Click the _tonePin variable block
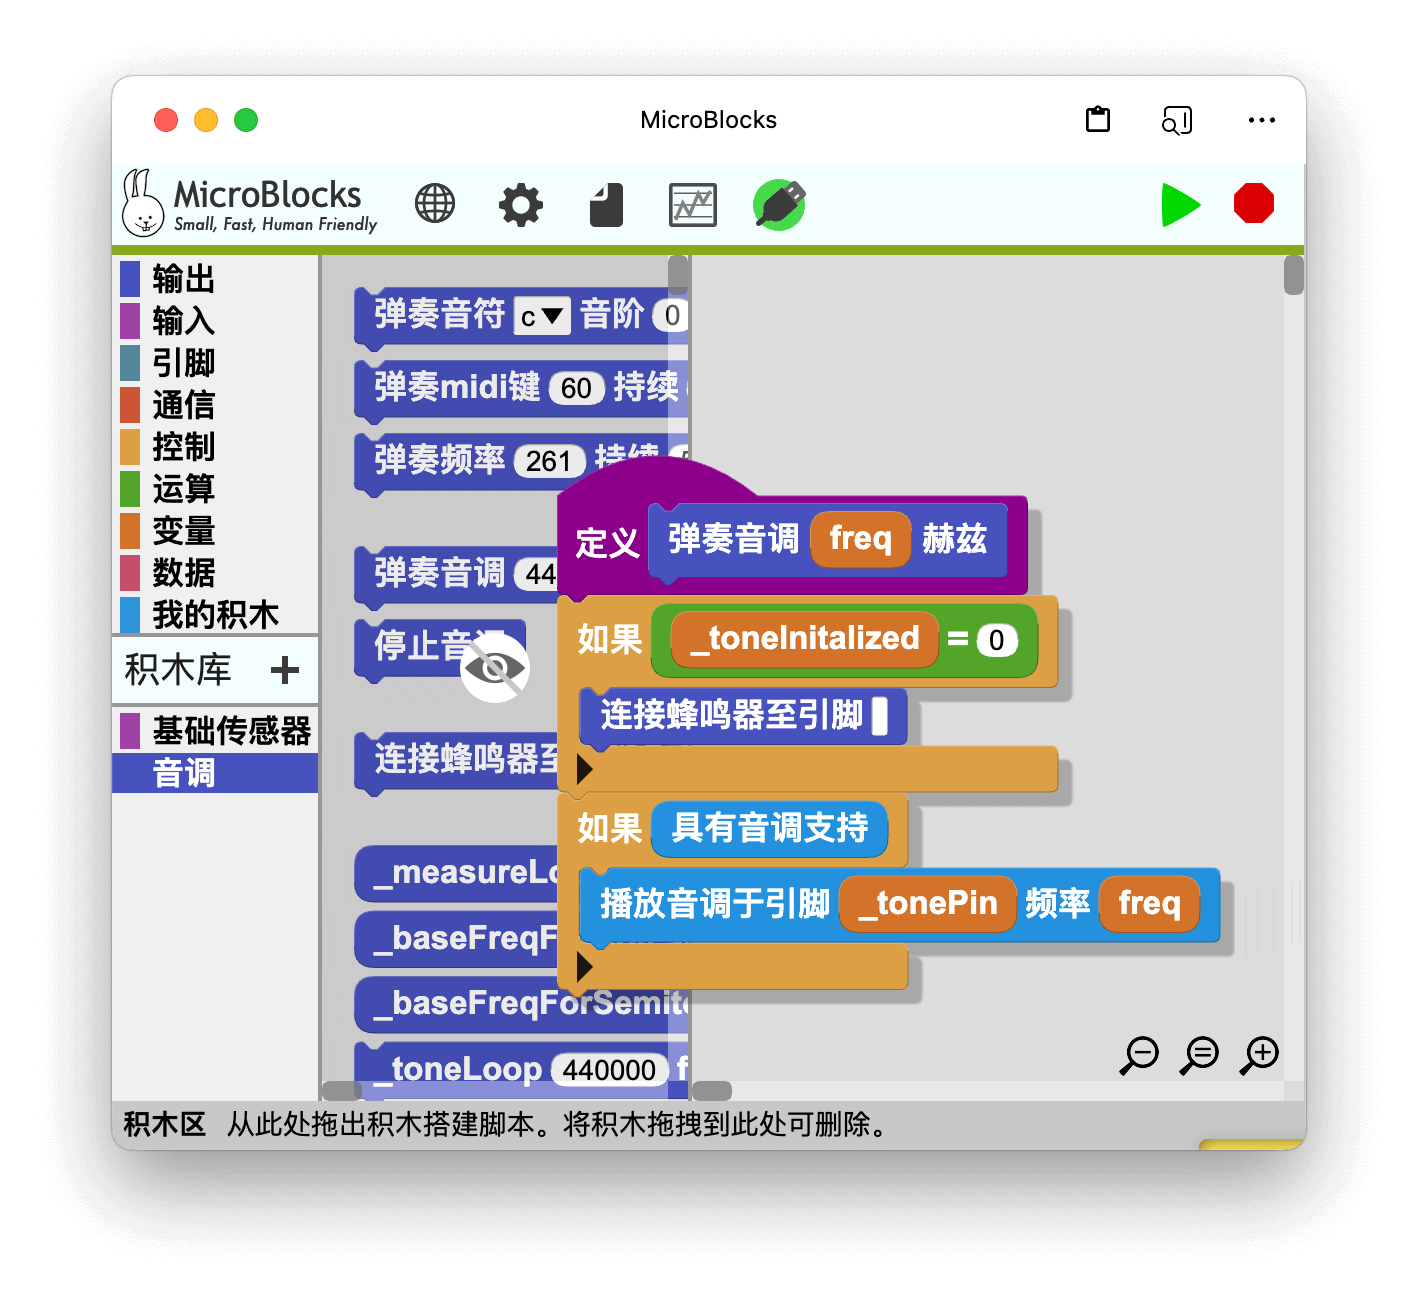The width and height of the screenshot is (1418, 1298). [928, 904]
